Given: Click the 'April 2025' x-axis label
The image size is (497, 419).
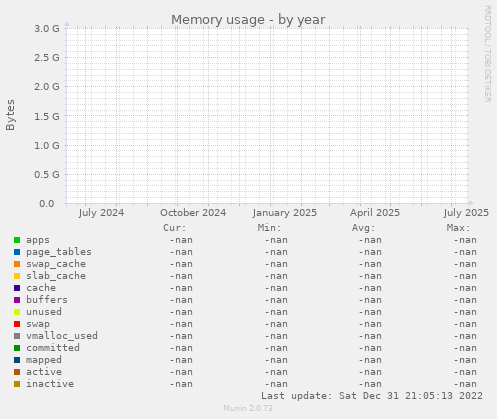Looking at the screenshot, I should [375, 213].
